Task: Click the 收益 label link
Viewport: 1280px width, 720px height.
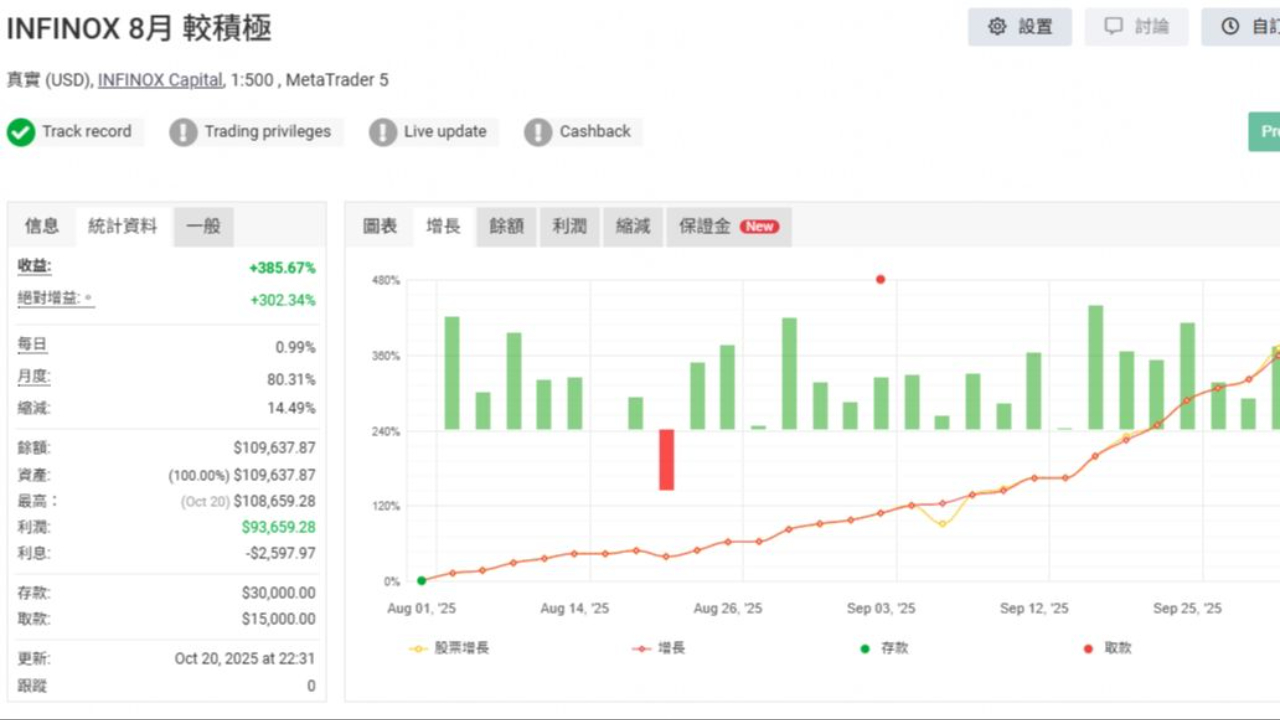Action: (34, 266)
